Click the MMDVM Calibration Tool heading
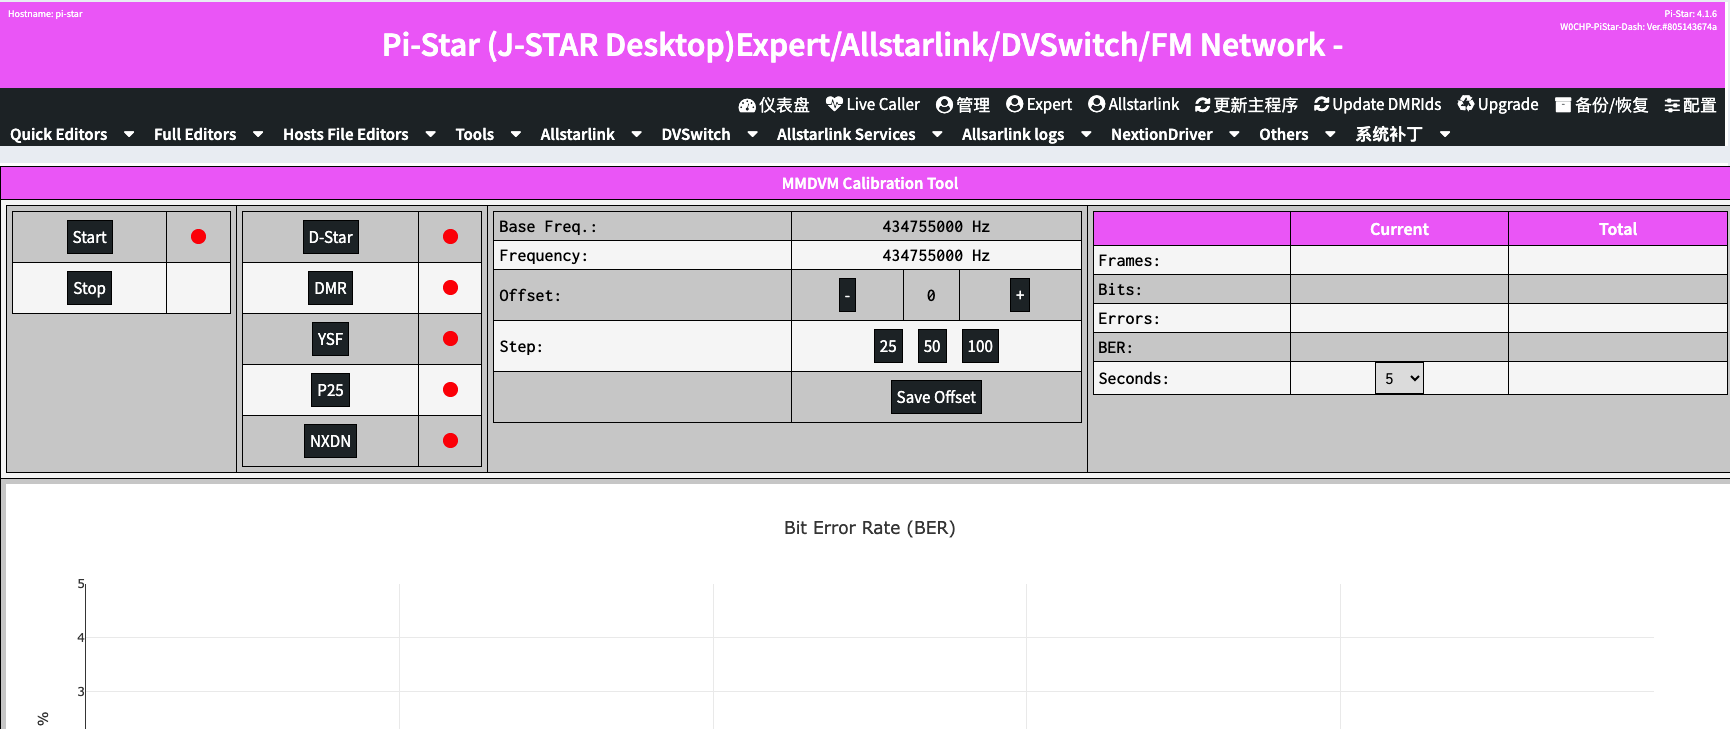Viewport: 1730px width, 729px height. click(870, 183)
